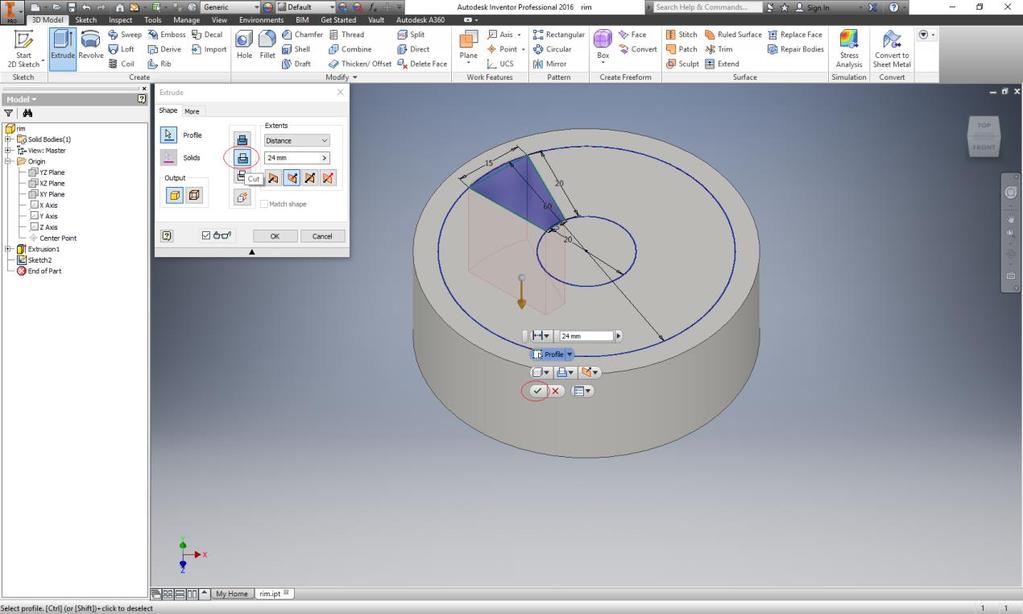Open the mini-toolbar Profile dropdown
This screenshot has width=1023, height=614.
pyautogui.click(x=570, y=354)
